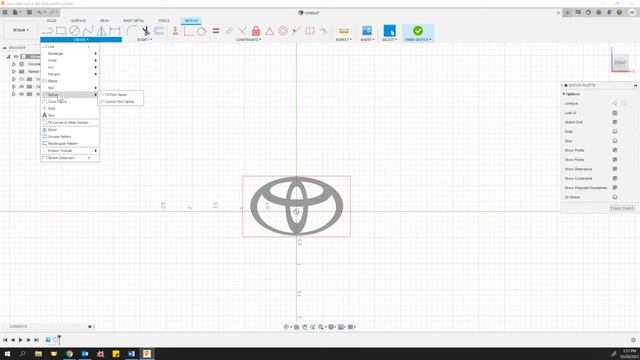Image resolution: width=640 pixels, height=360 pixels.
Task: Click the Undo arrow icon
Action: 40,12
